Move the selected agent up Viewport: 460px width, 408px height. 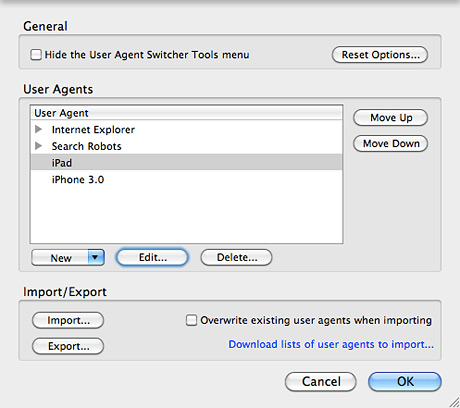[x=390, y=118]
